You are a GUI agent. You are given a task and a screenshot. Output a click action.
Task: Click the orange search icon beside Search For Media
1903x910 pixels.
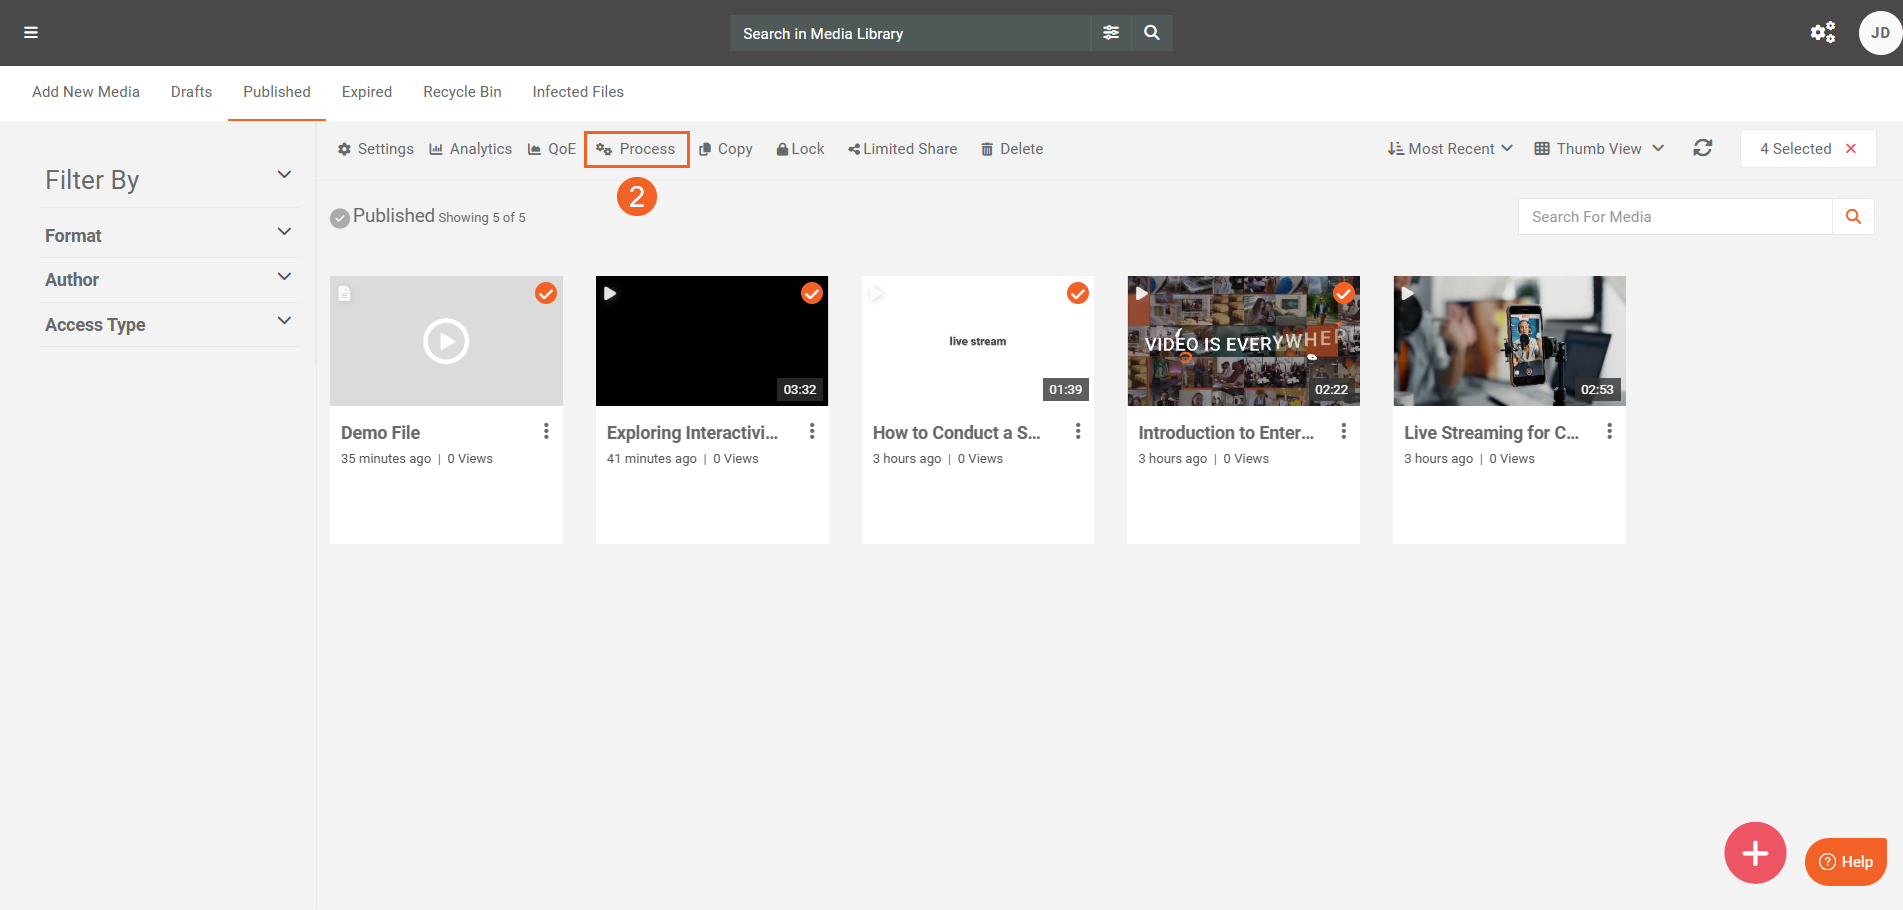[x=1852, y=217]
